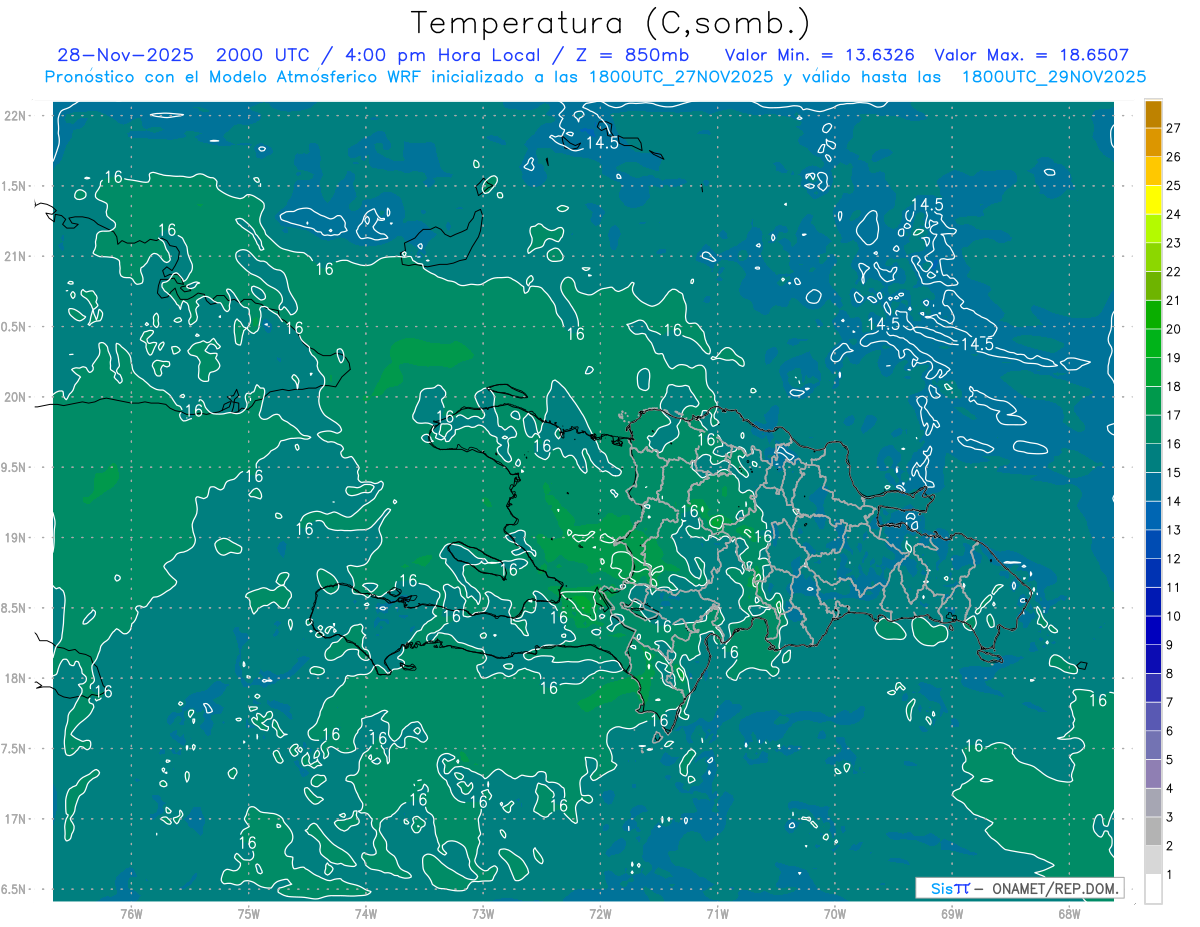Click the '75W' longitude axis label
The width and height of the screenshot is (1200, 927).
[x=249, y=914]
